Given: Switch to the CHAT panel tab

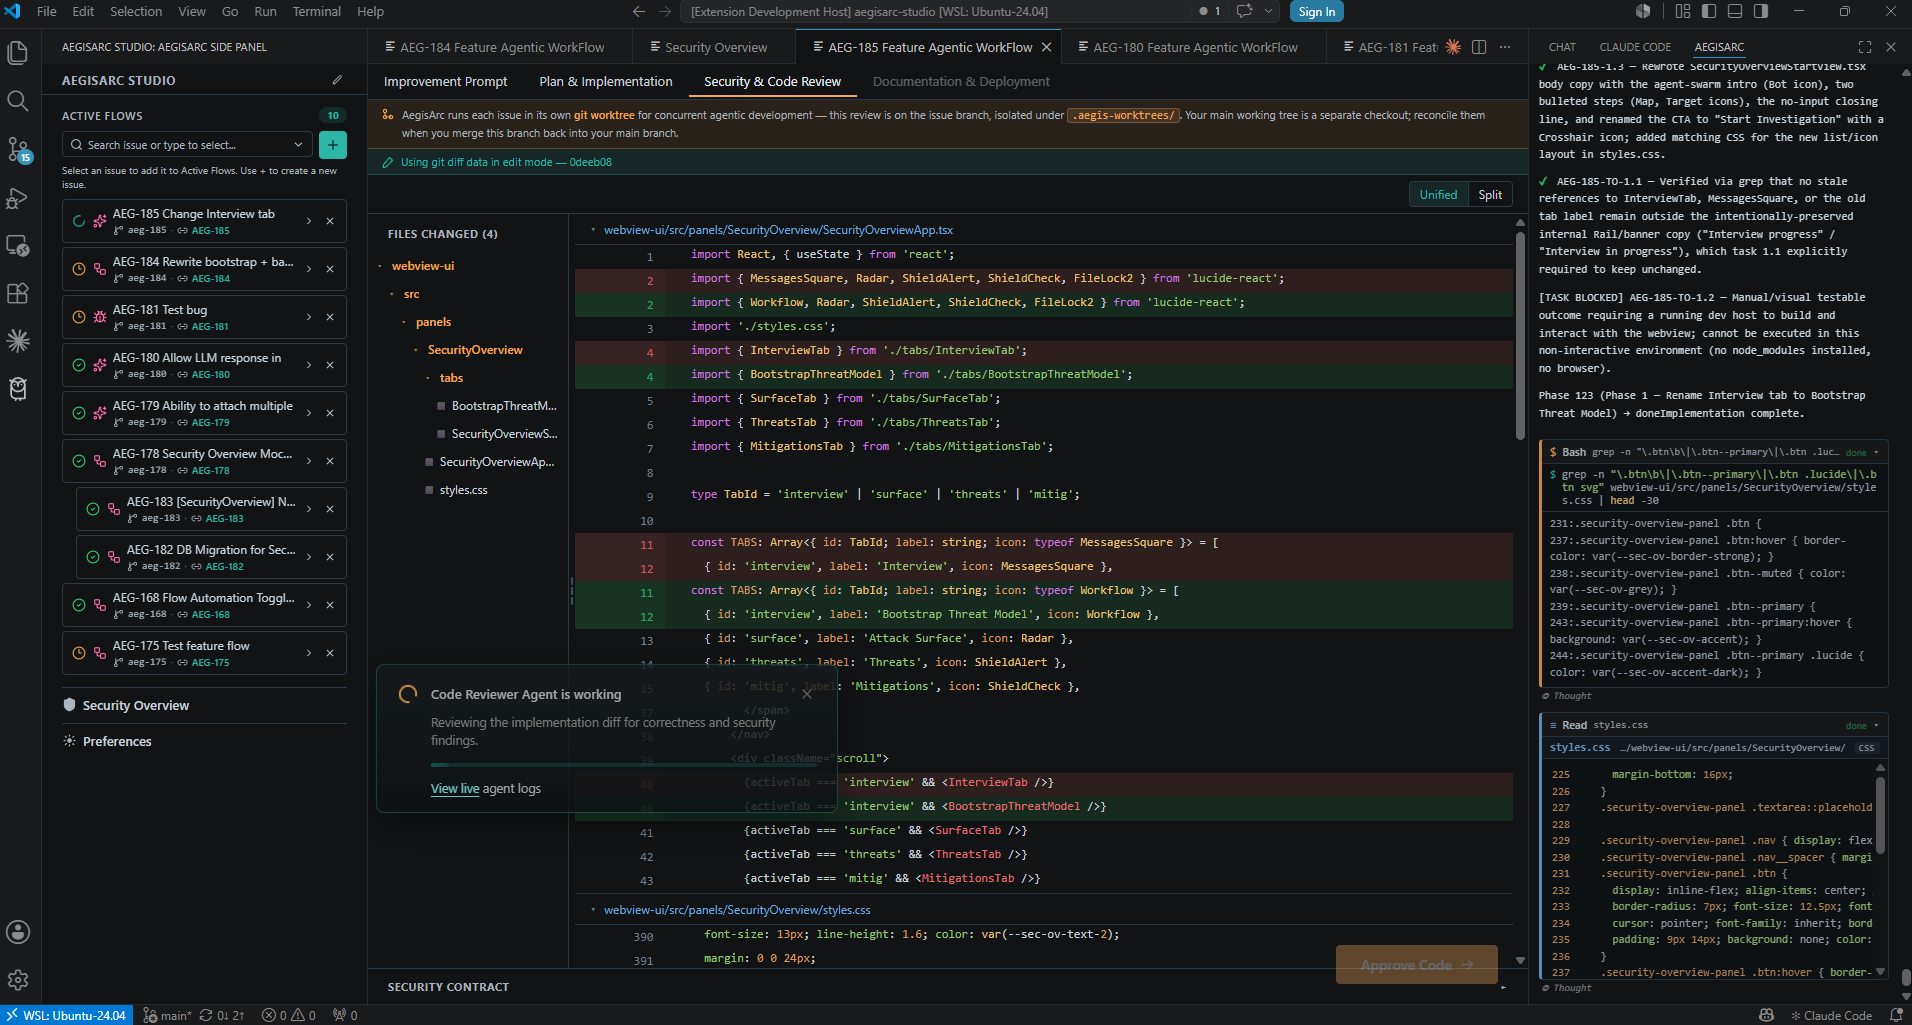Looking at the screenshot, I should [x=1562, y=47].
